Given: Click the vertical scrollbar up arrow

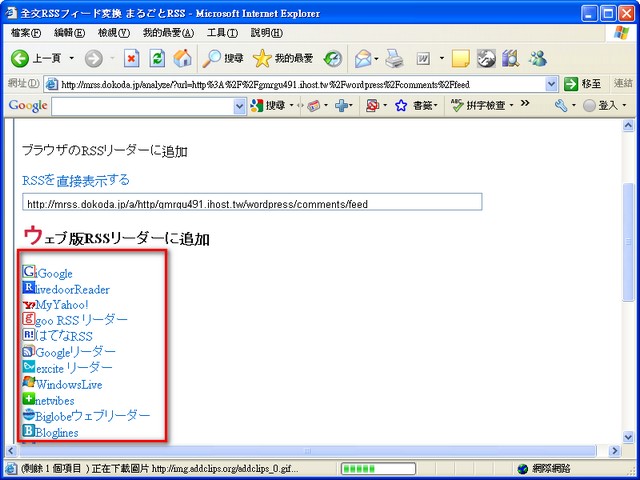Looking at the screenshot, I should click(x=628, y=125).
